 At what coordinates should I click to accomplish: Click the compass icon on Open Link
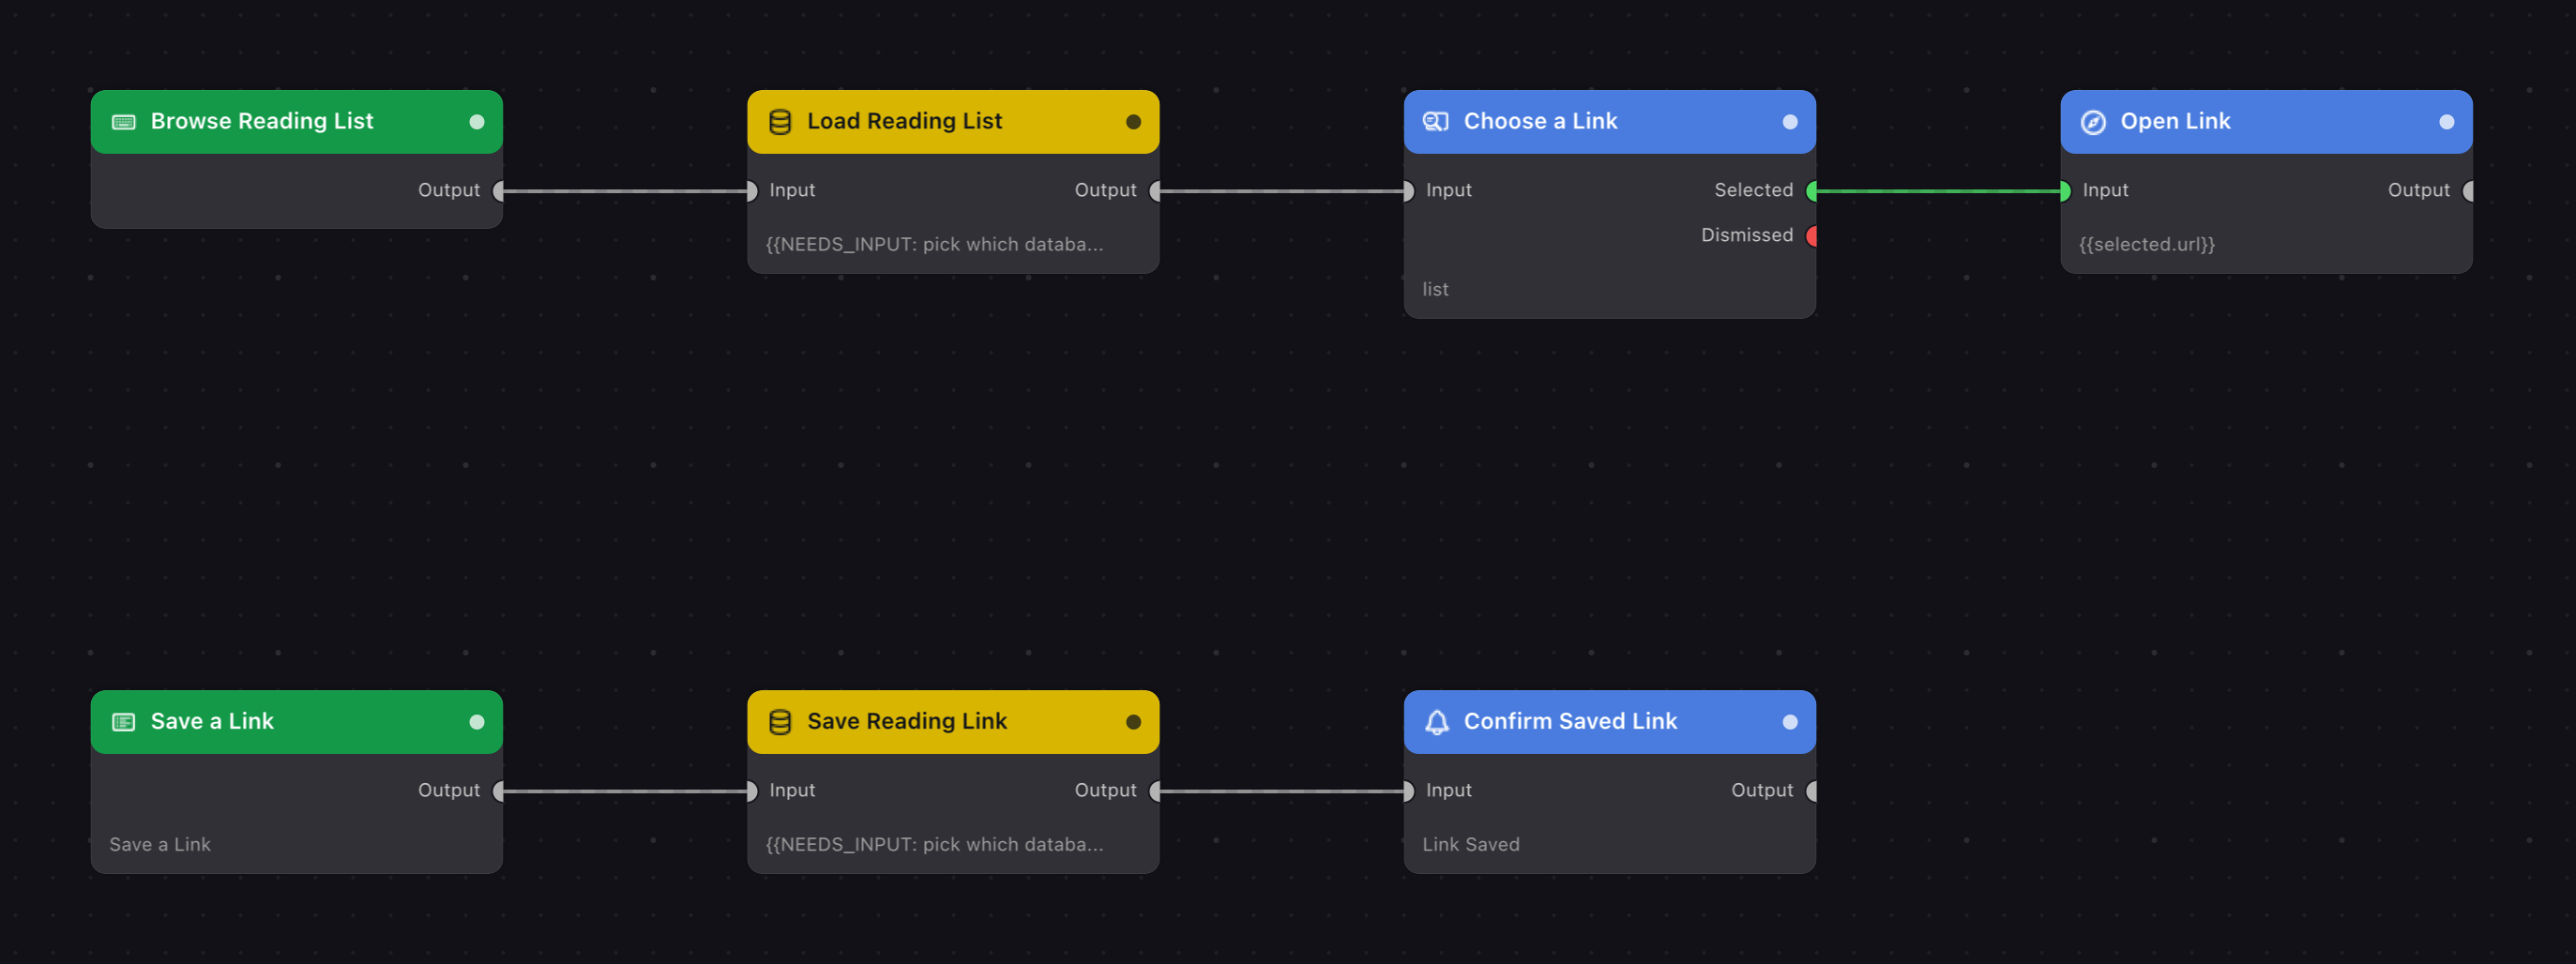[x=2093, y=122]
